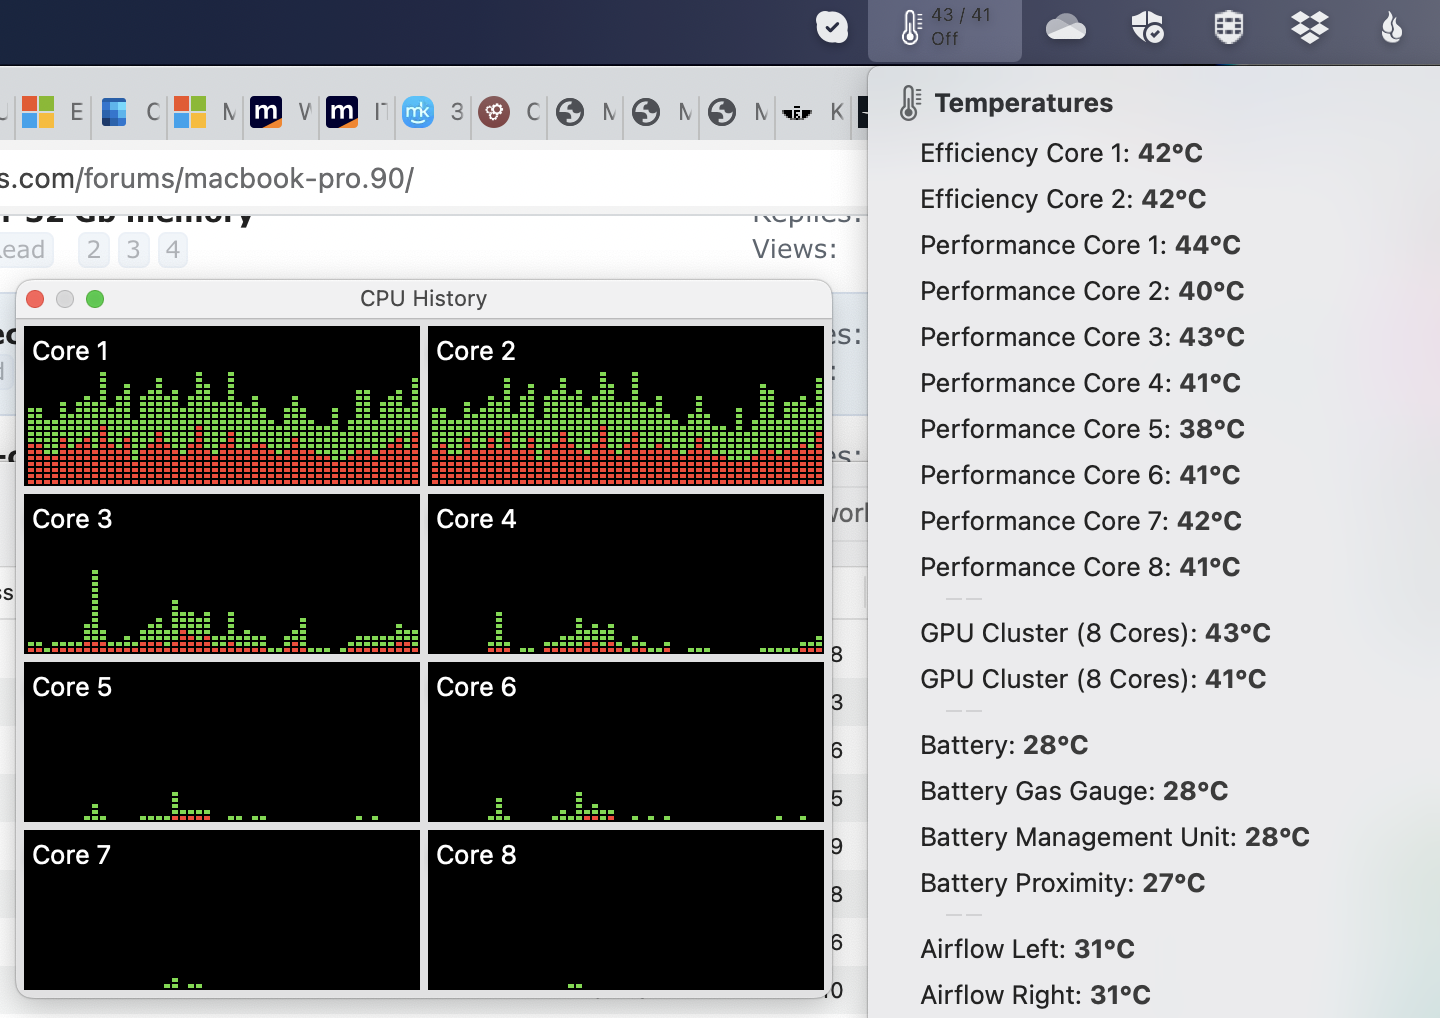This screenshot has width=1440, height=1018.
Task: Open the winged emblem browser tab
Action: click(814, 112)
